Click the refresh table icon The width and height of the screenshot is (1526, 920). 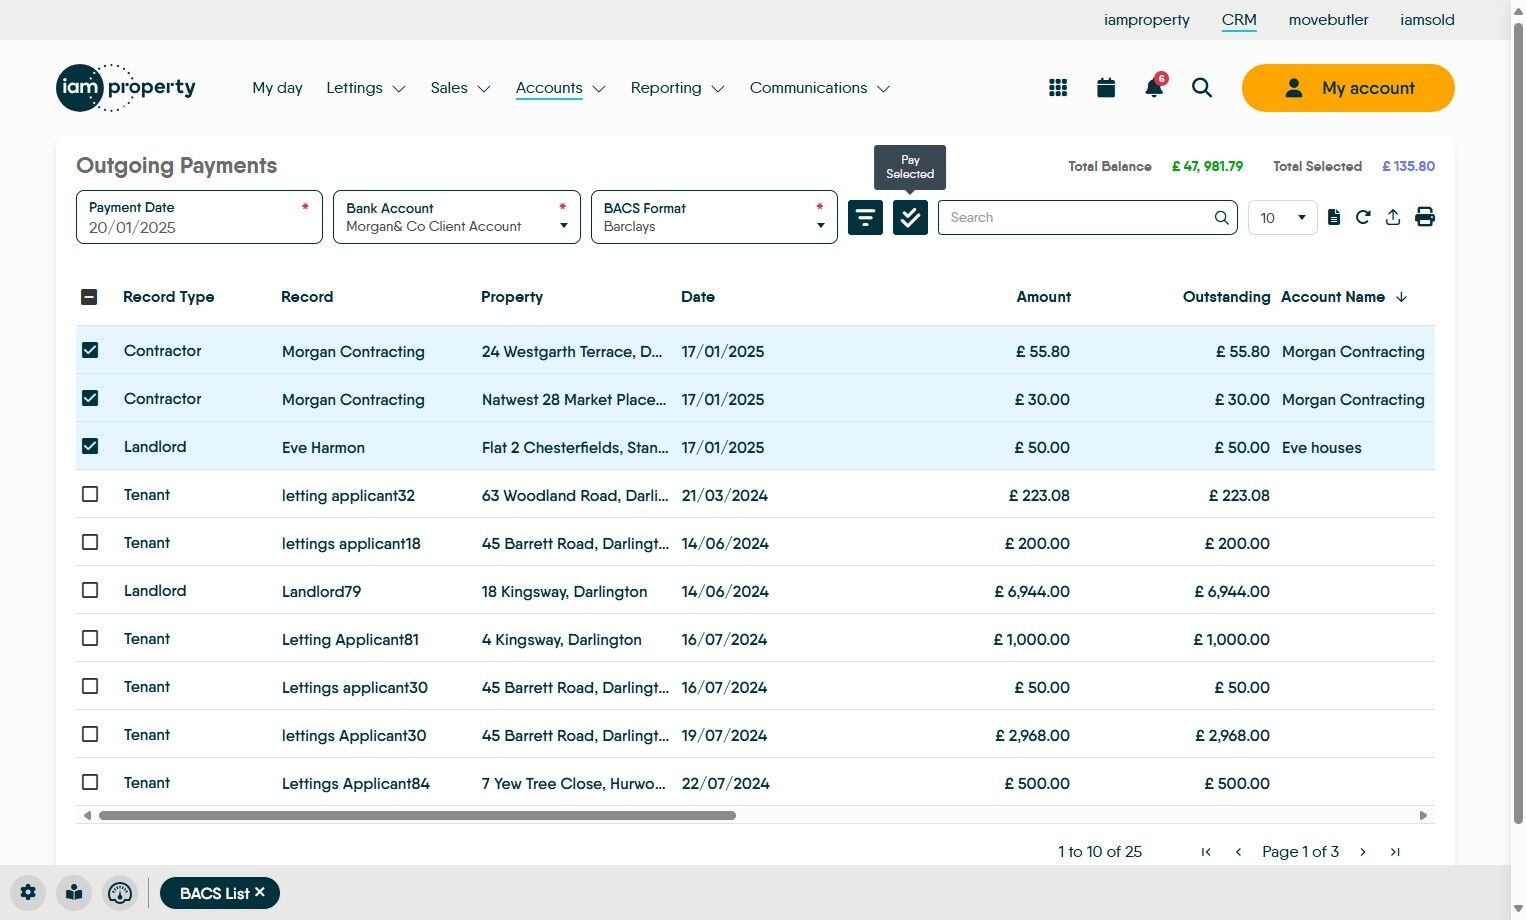pyautogui.click(x=1363, y=217)
